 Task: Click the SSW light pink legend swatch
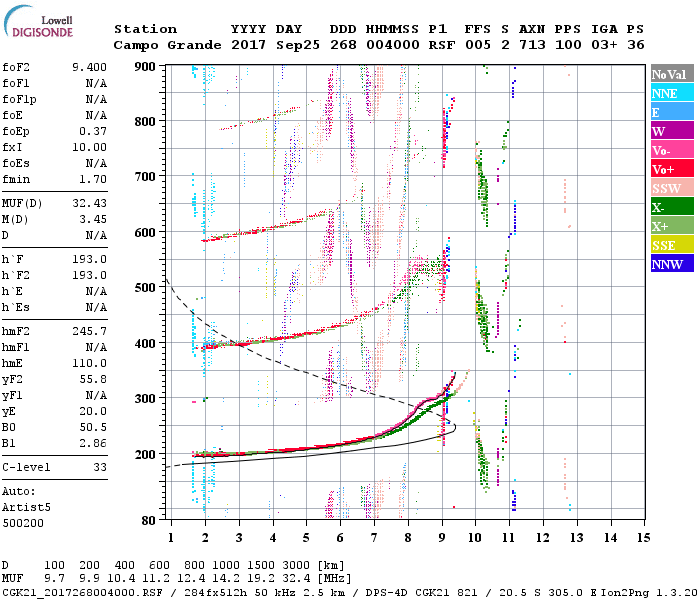coord(672,188)
